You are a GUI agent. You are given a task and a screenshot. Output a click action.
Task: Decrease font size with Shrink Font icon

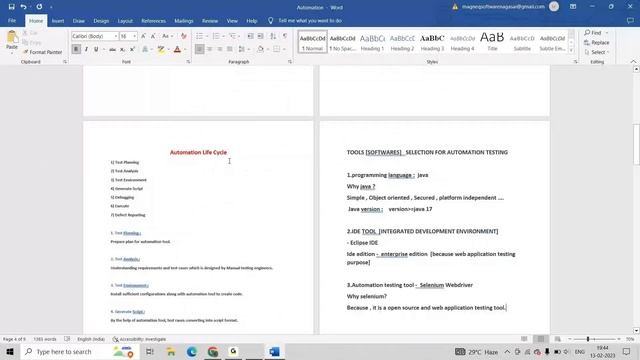(x=153, y=36)
